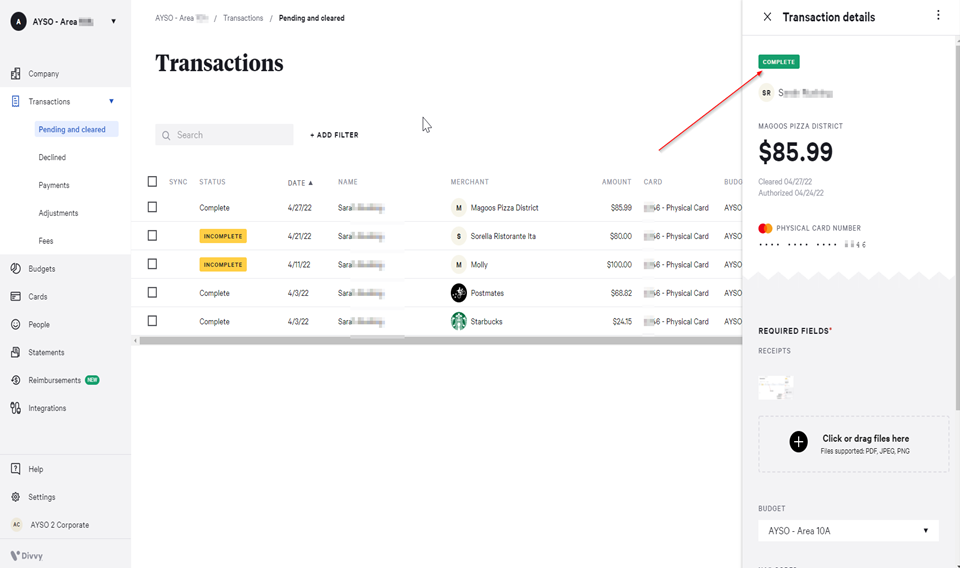Open the Budgets sidebar icon
The image size is (960, 568).
[x=16, y=269]
